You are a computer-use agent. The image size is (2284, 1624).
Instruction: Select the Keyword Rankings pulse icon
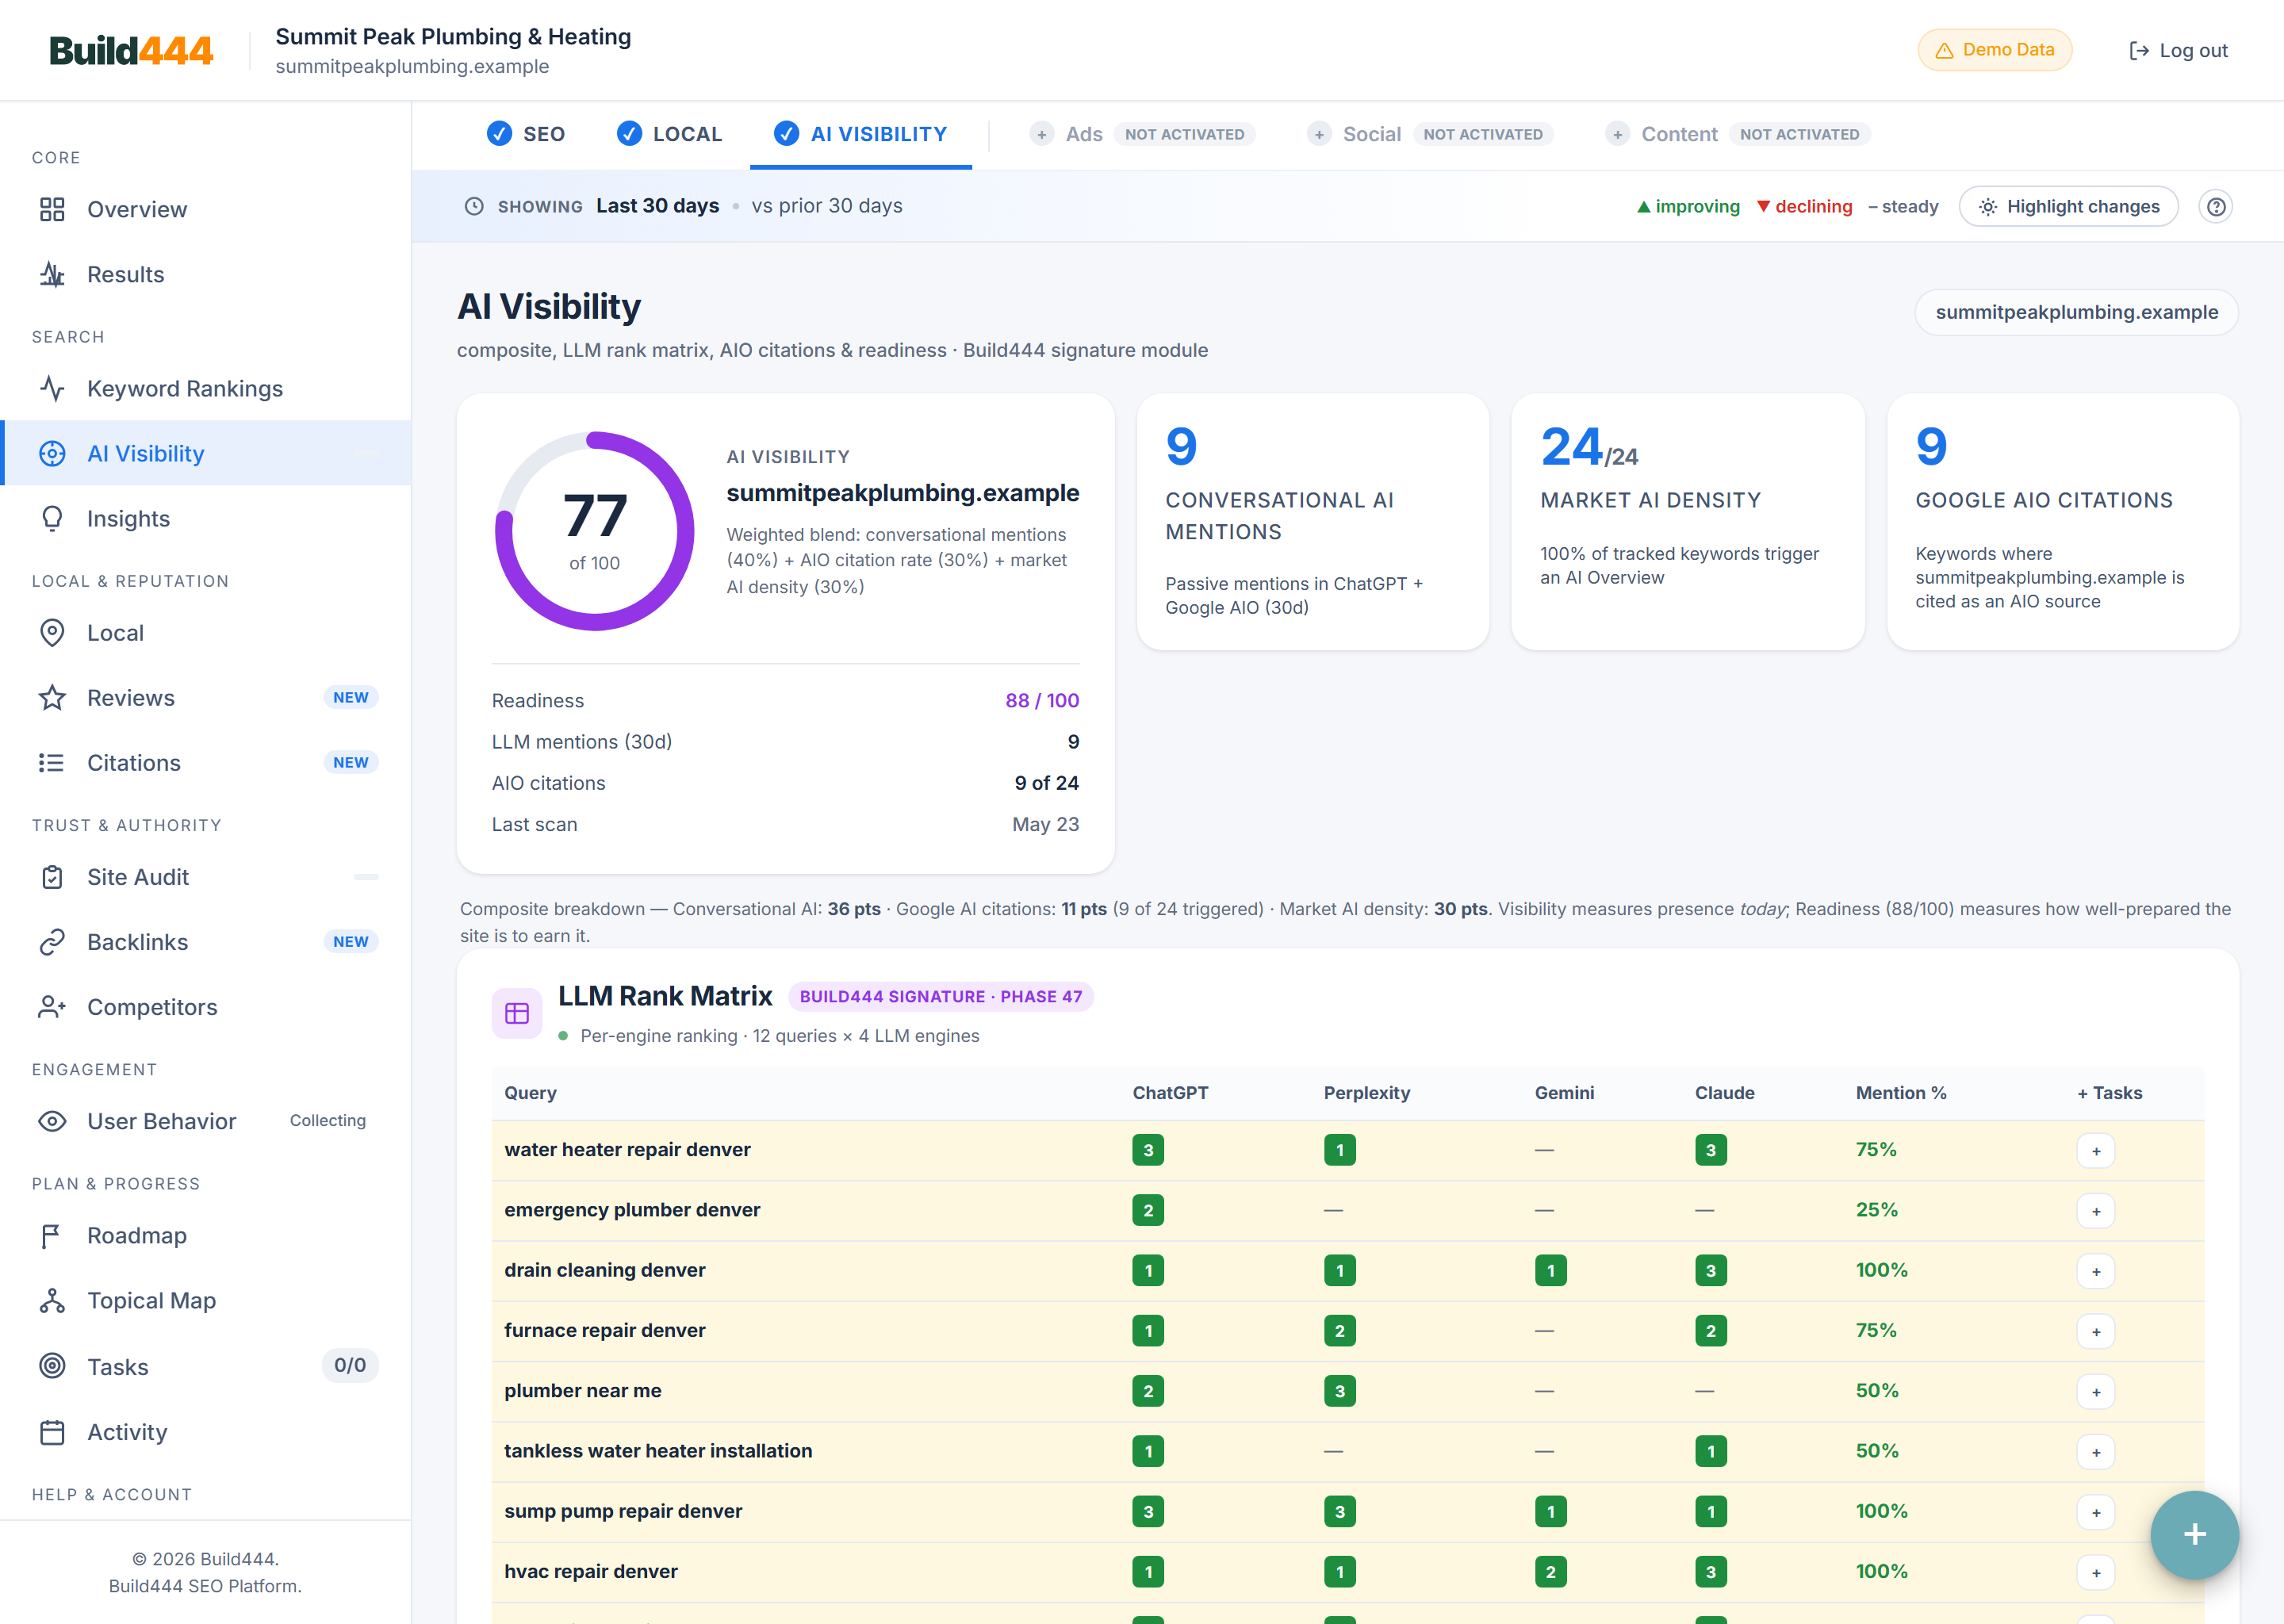pyautogui.click(x=52, y=388)
